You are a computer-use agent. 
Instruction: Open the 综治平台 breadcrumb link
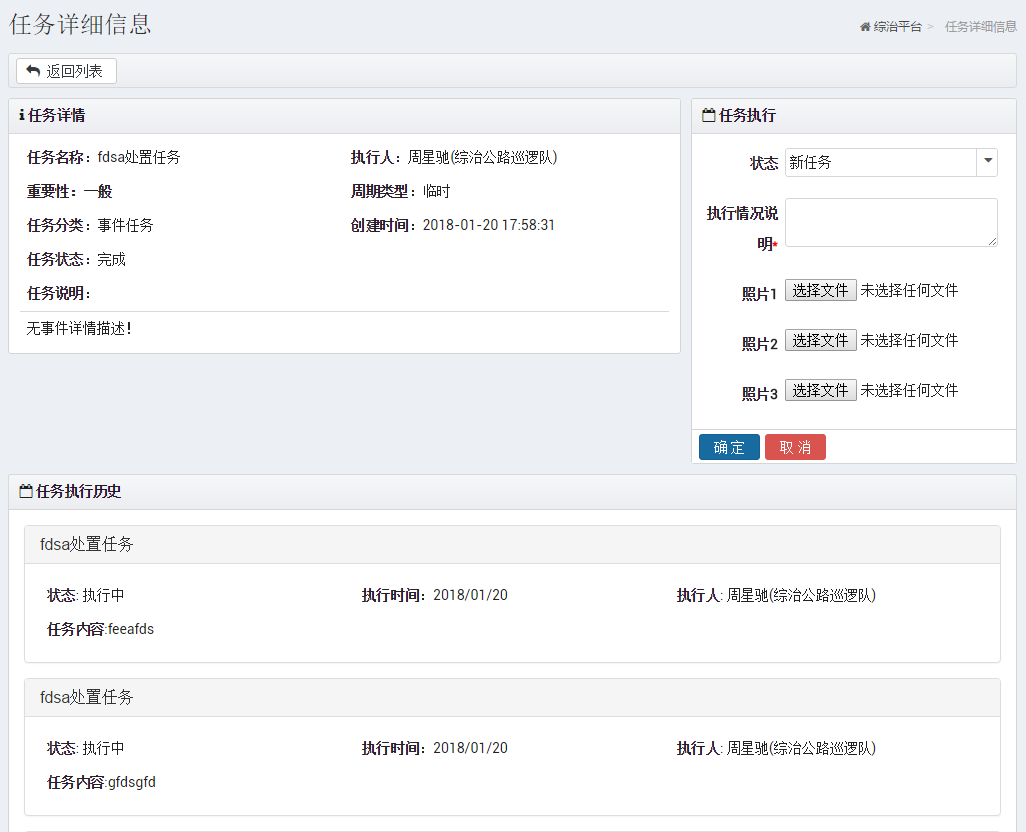897,27
